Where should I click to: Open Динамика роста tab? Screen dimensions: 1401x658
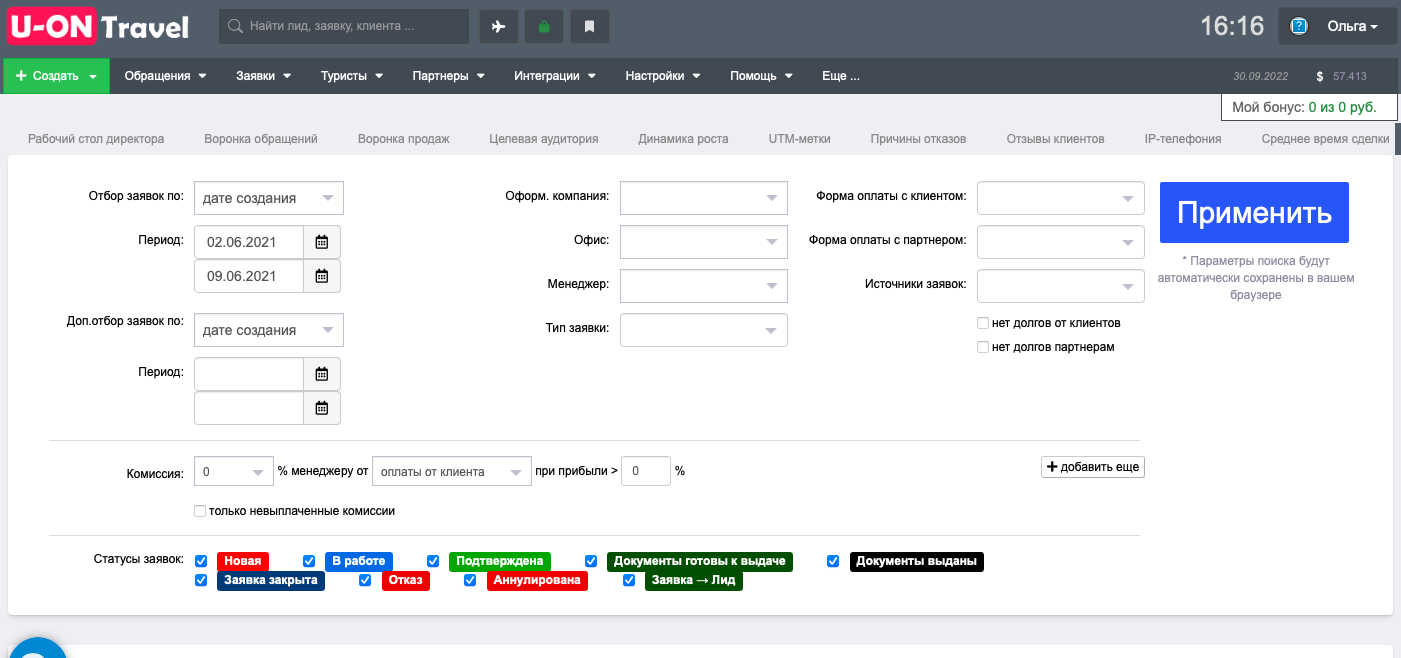coord(683,139)
